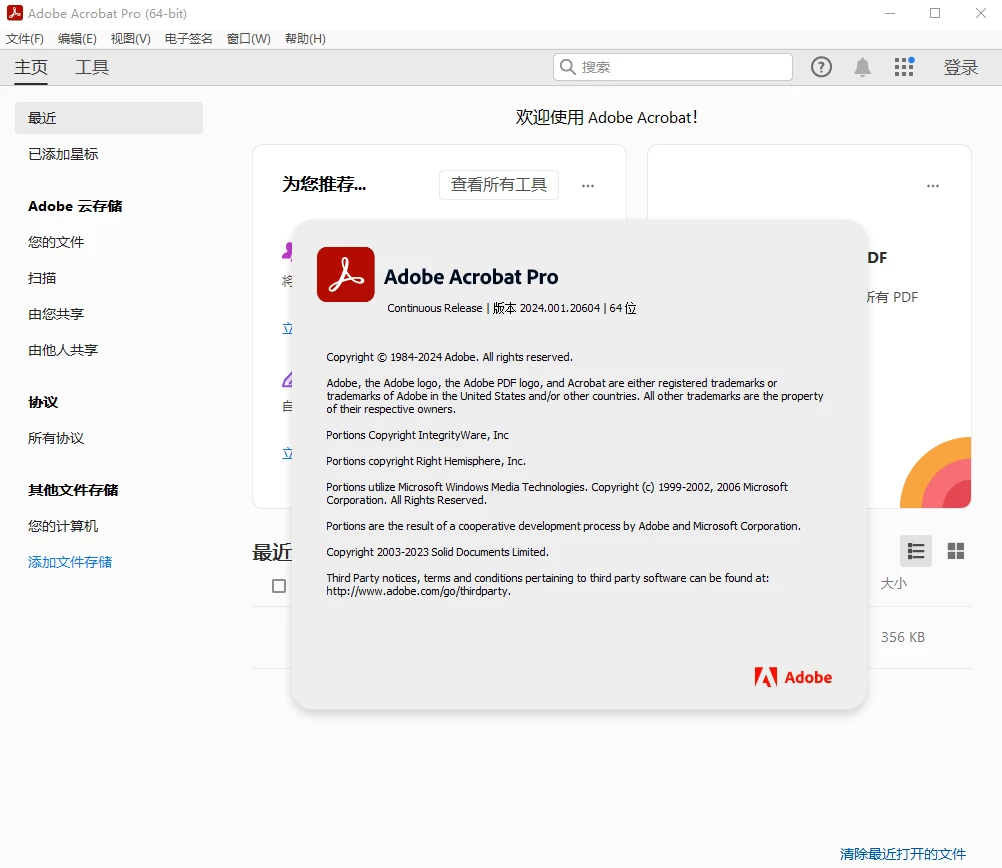Screen dimensions: 1002x868
Task: Click the Solid Documents Limited copyright line
Action: point(437,552)
